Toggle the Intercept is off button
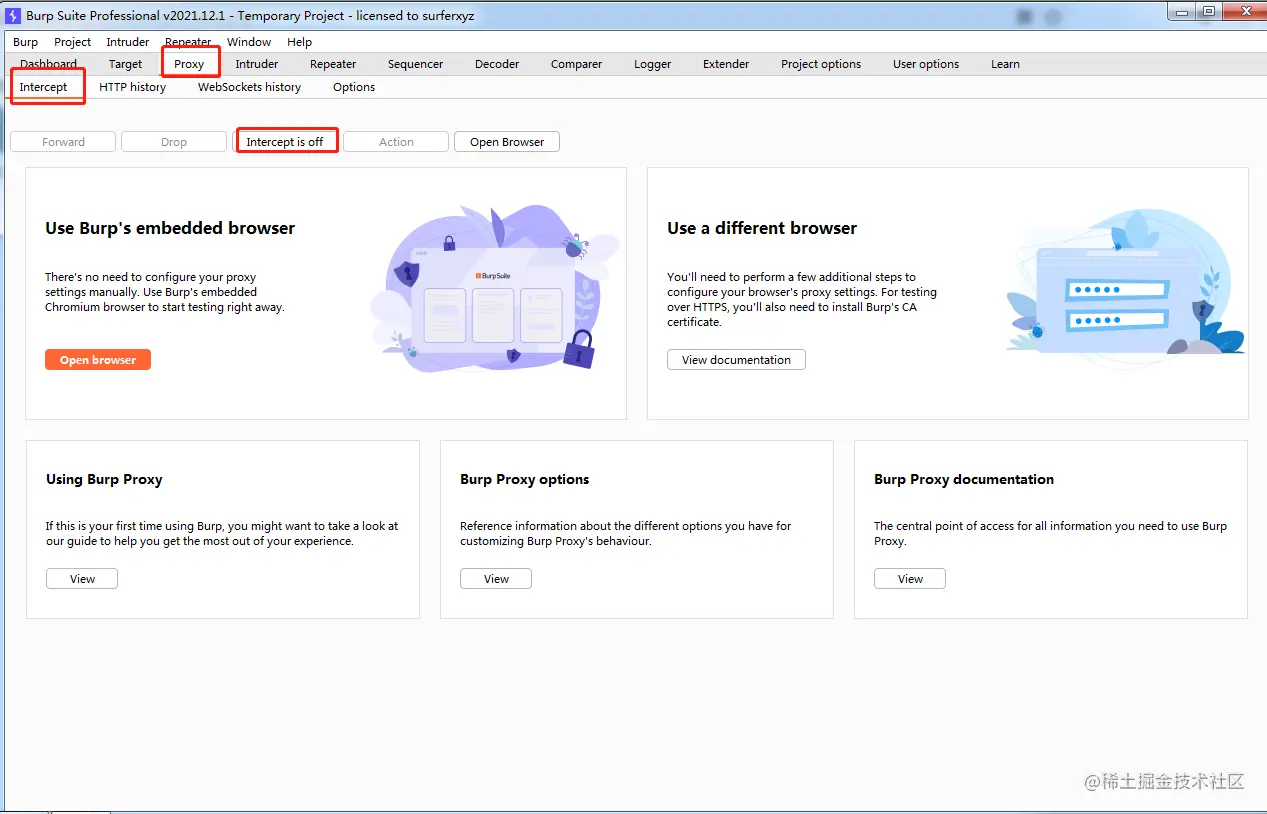Viewport: 1267px width, 814px height. click(x=285, y=142)
